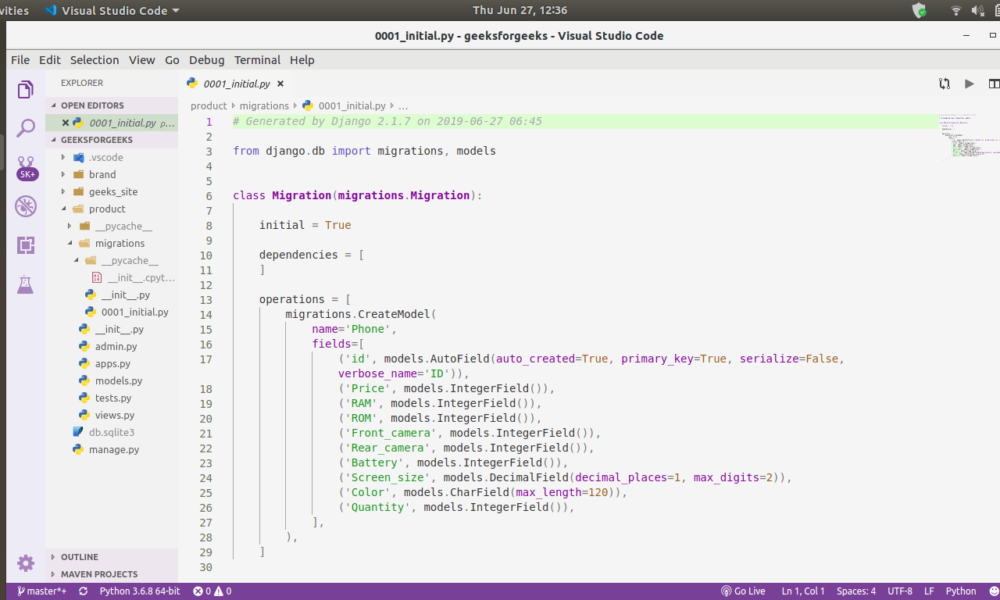Open tests.py in the explorer
This screenshot has height=600, width=1000.
[113, 398]
